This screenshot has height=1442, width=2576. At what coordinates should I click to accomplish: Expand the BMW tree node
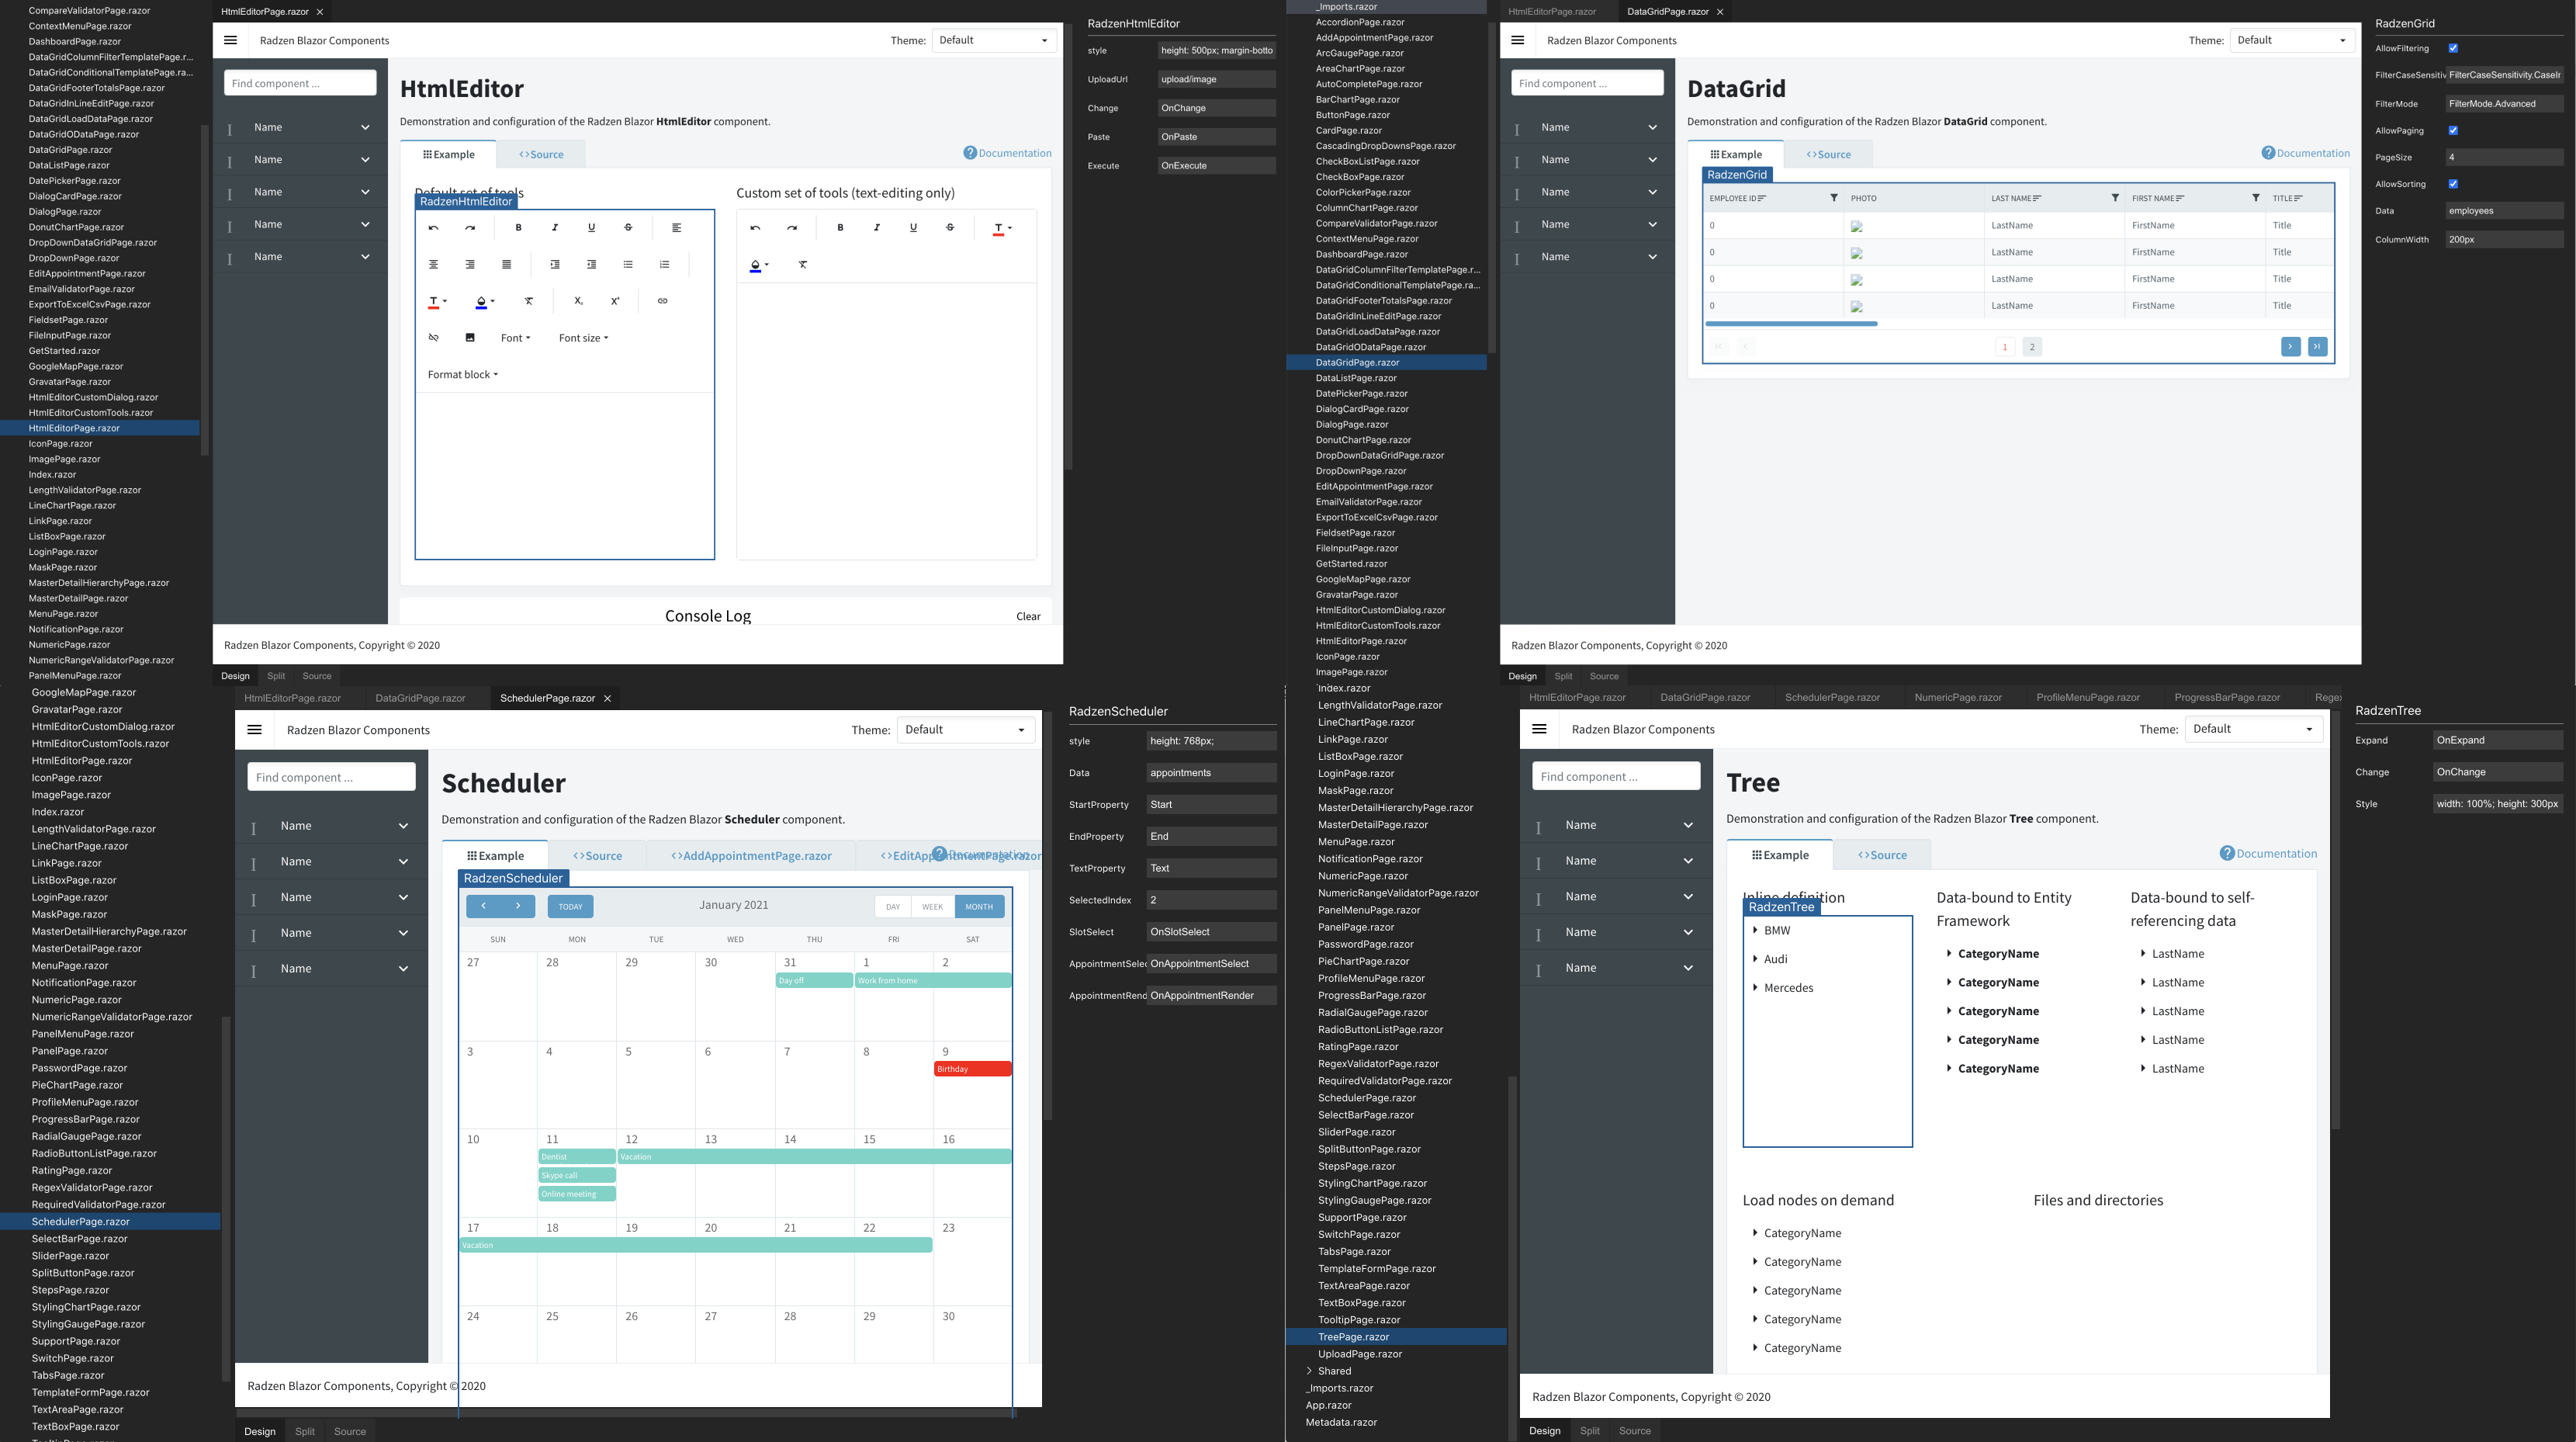click(1755, 930)
